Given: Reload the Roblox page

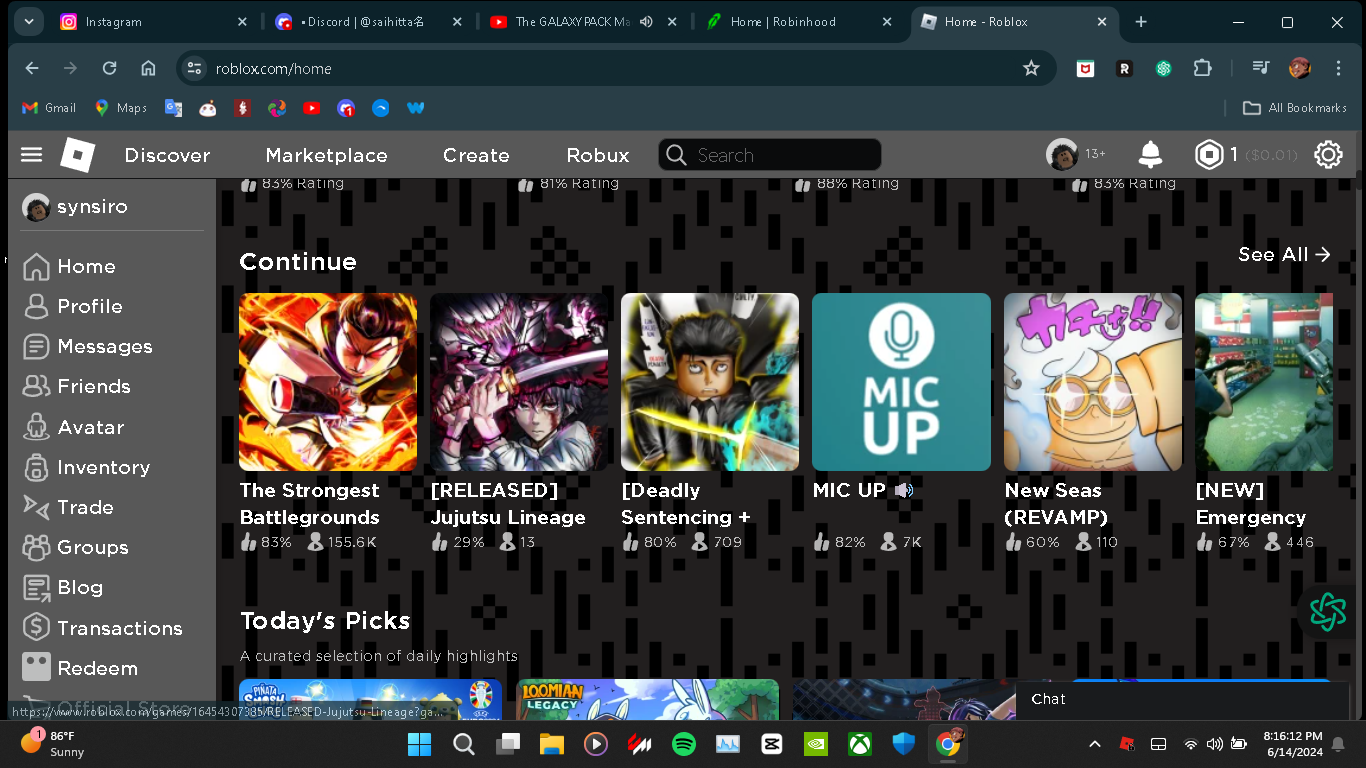Looking at the screenshot, I should 110,68.
